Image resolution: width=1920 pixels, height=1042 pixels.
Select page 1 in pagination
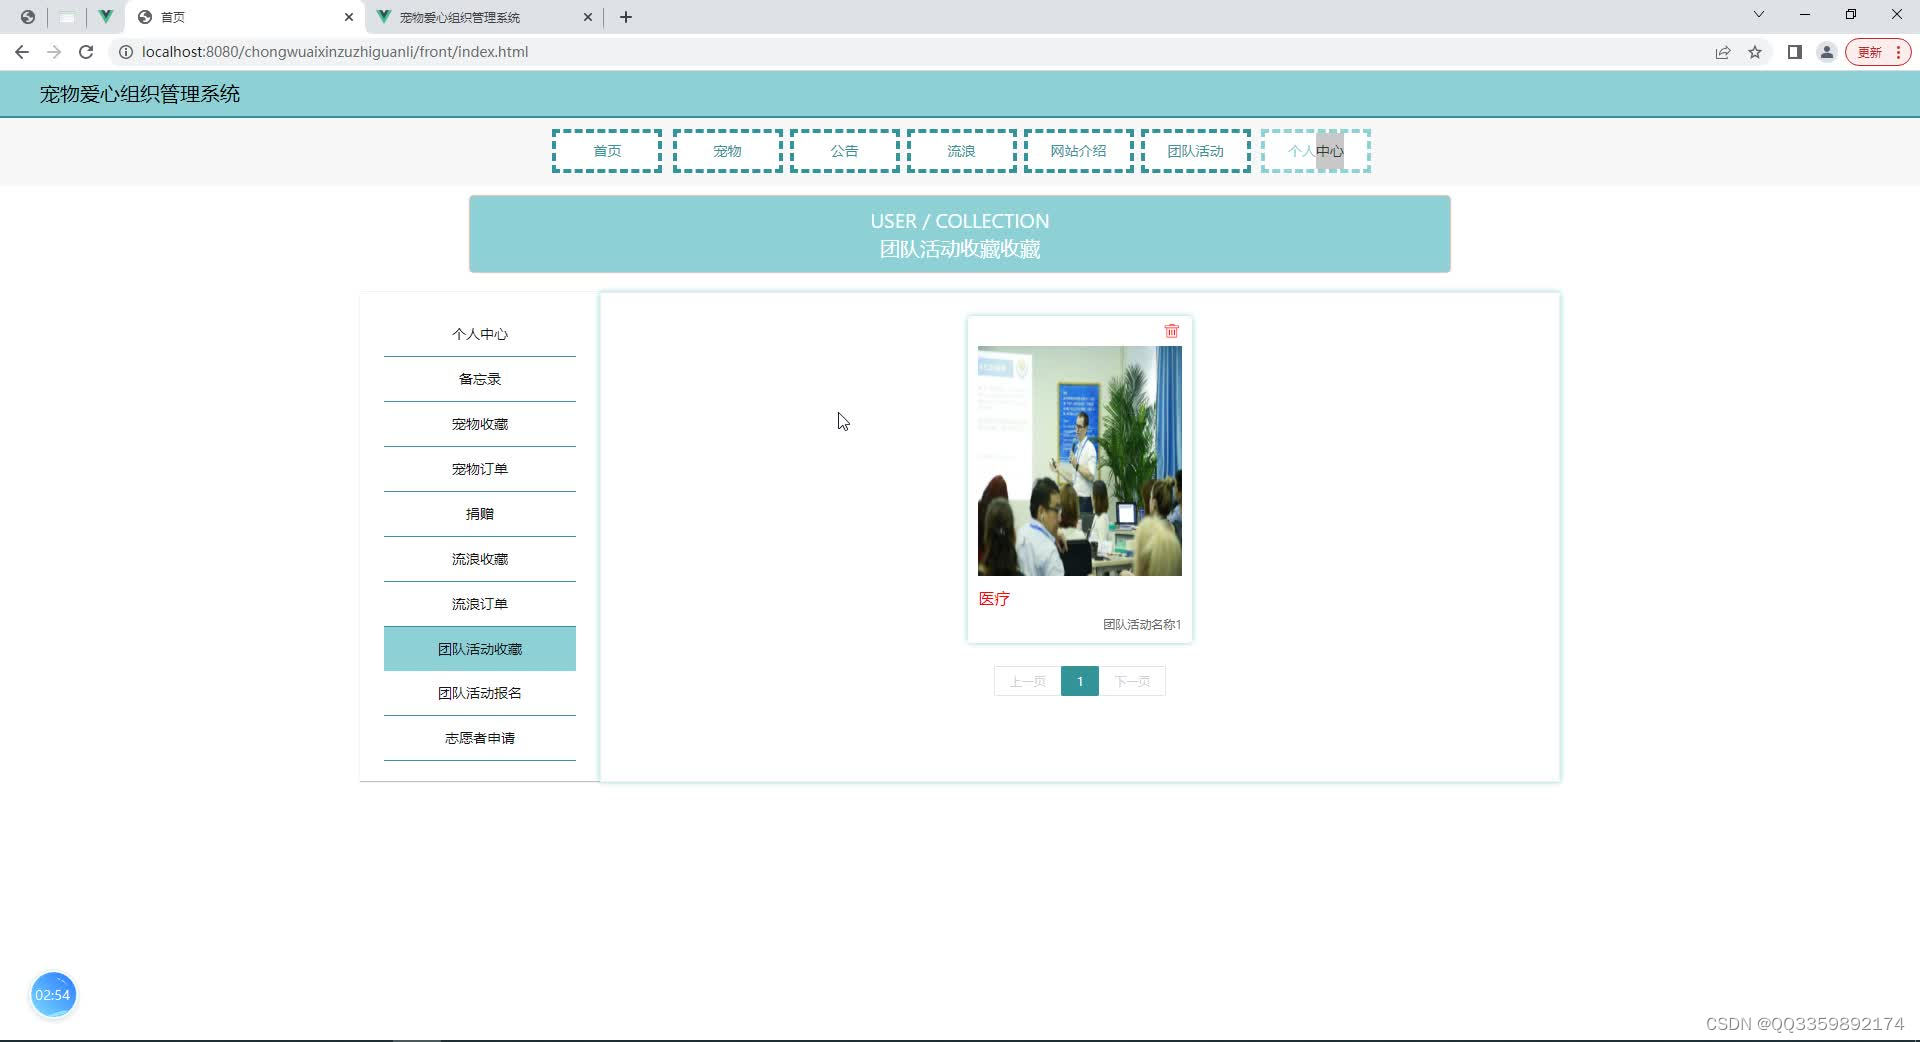pyautogui.click(x=1080, y=681)
